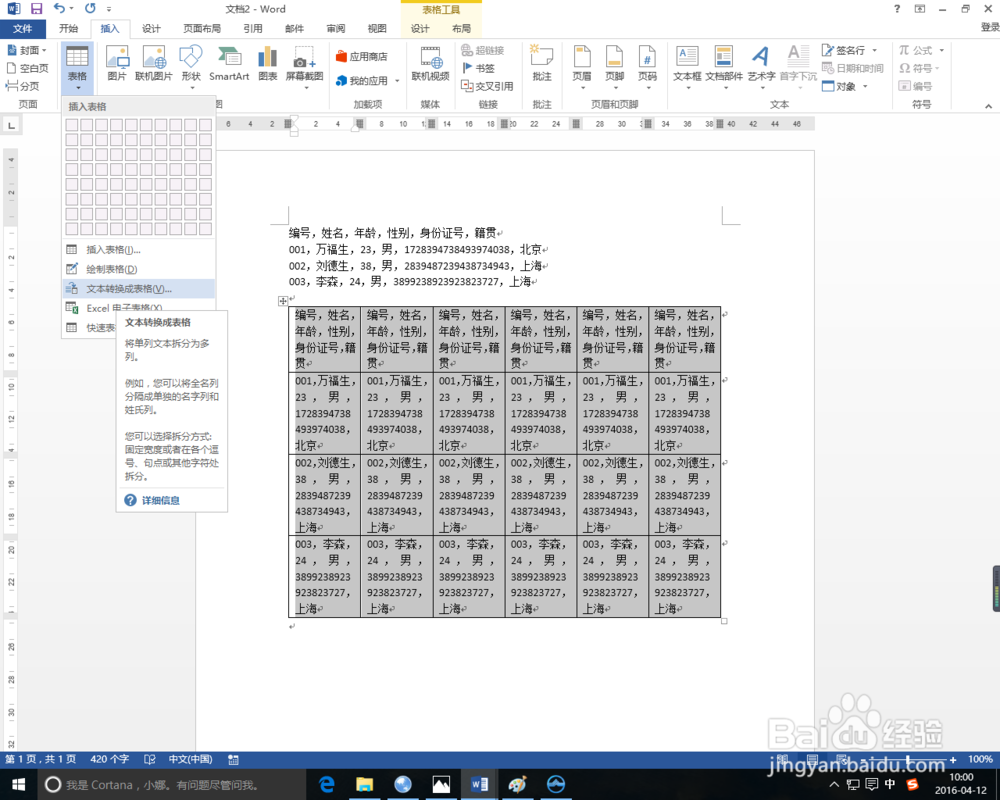Click the horizontal ruler at mark 10

click(403, 124)
